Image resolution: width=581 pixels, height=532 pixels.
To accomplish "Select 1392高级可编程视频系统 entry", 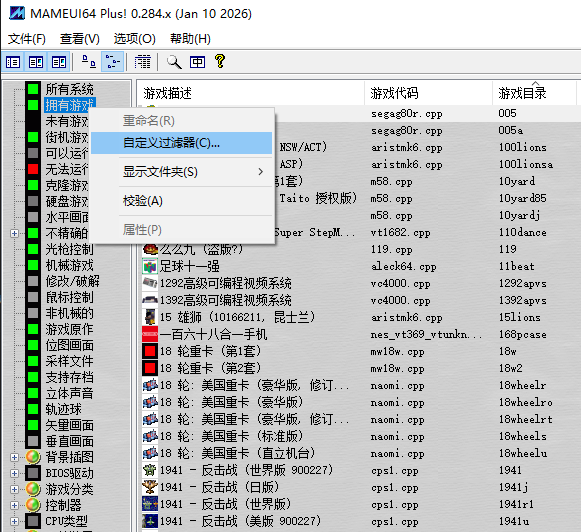I will pos(226,300).
